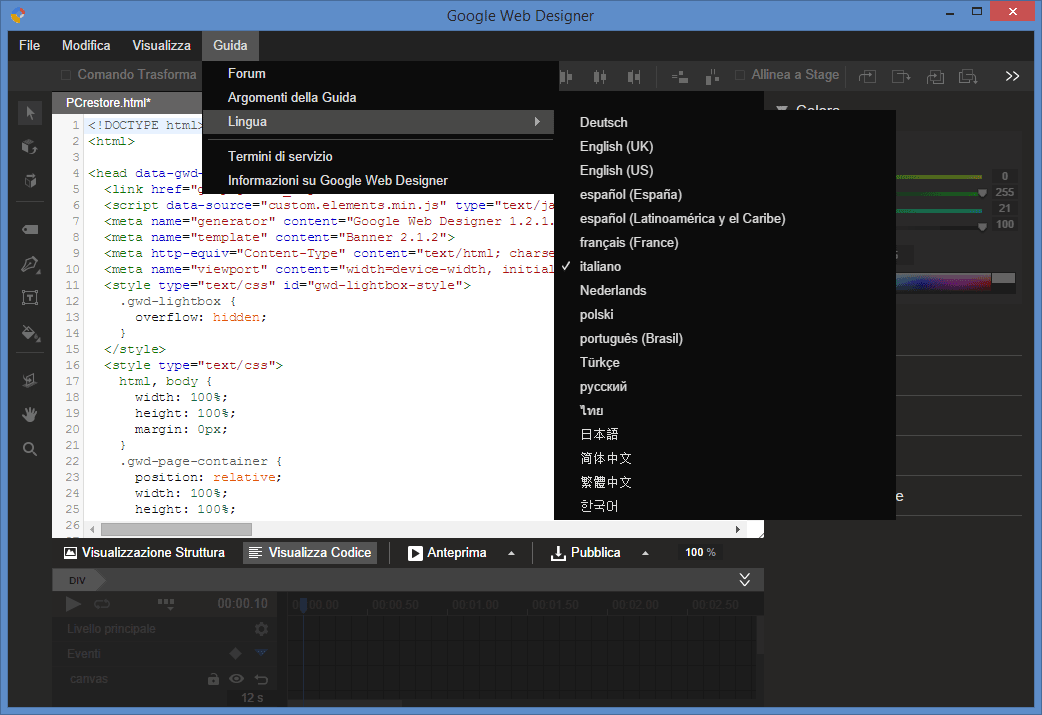
Task: Open Livello principale gear settings
Action: pyautogui.click(x=261, y=629)
